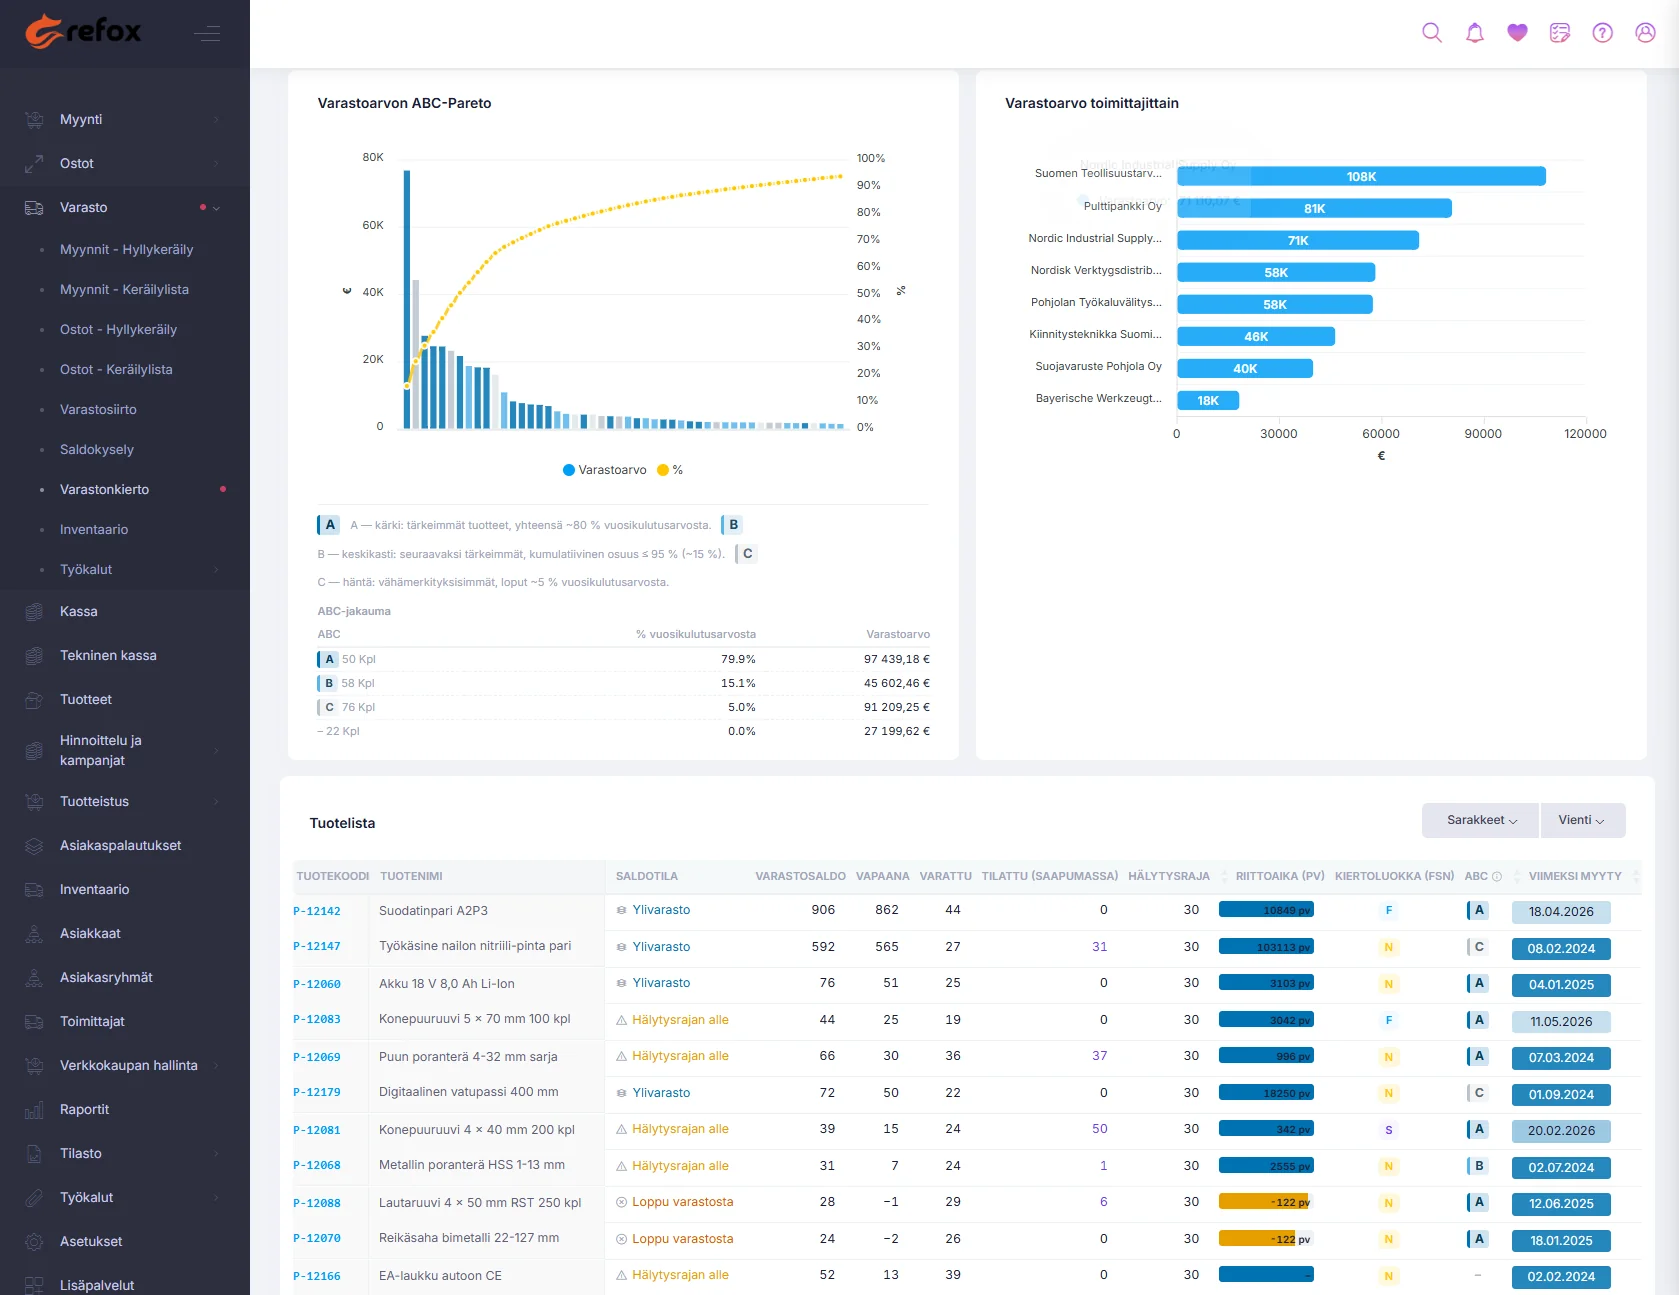
Task: Toggle ABC class A filter badge
Action: pos(329,525)
